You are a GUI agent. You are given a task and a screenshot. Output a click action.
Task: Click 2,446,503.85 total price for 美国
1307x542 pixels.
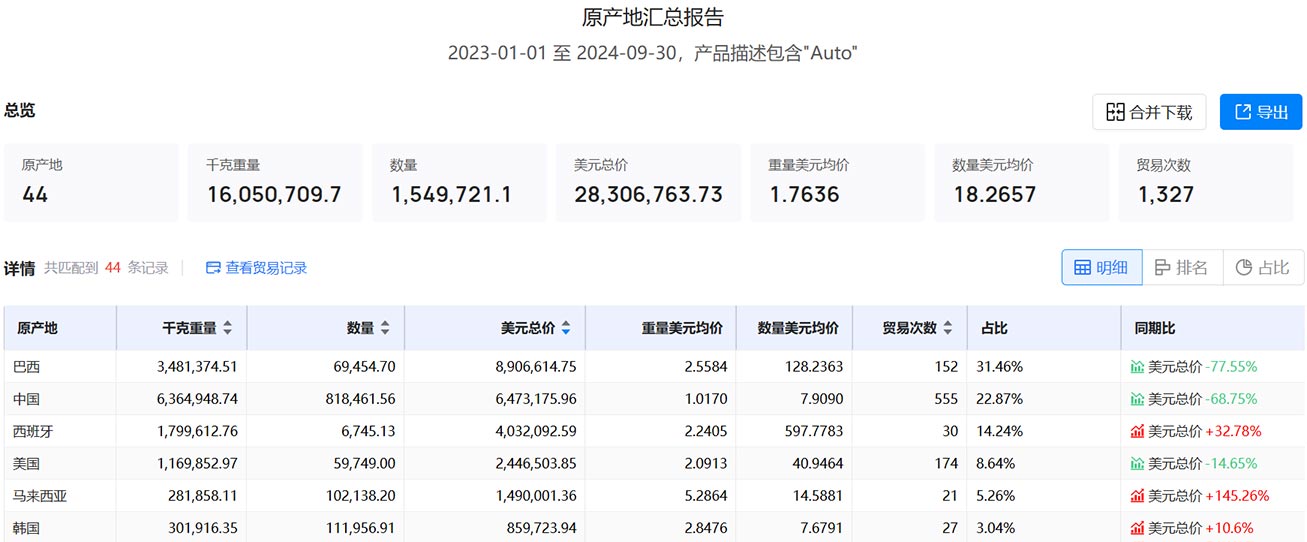[x=536, y=464]
